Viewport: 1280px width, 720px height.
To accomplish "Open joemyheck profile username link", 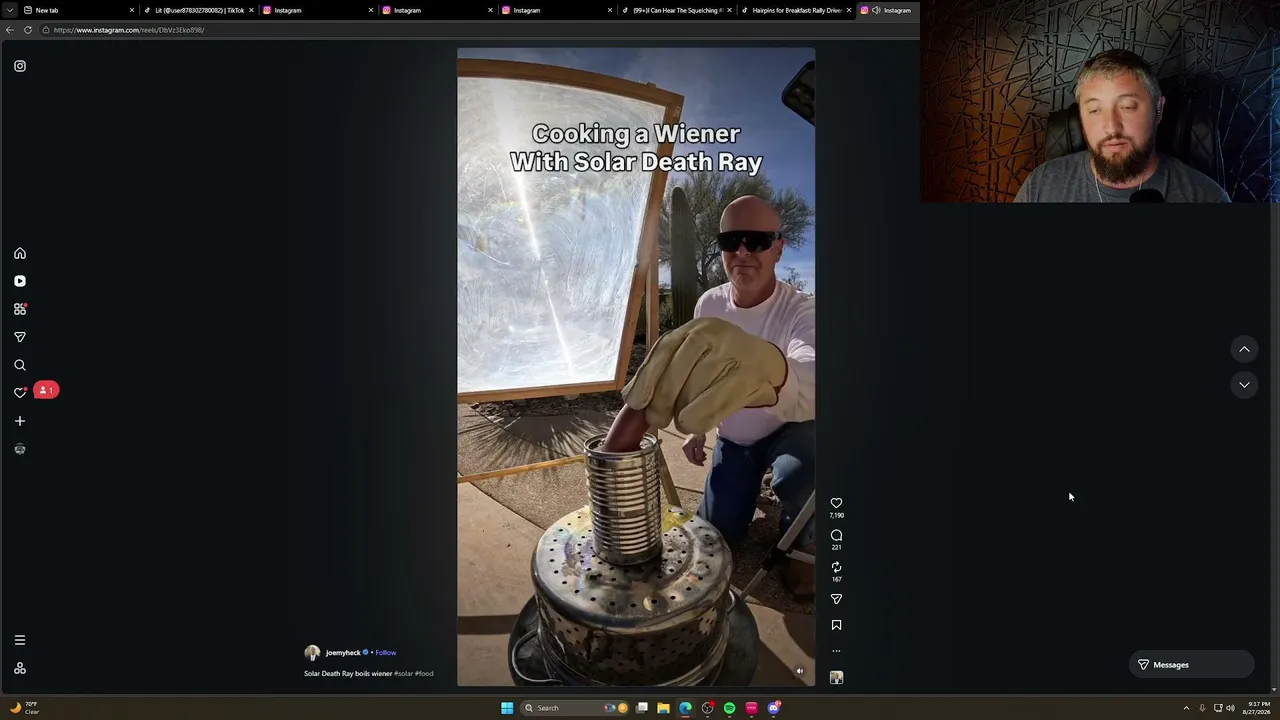I will 343,653.
